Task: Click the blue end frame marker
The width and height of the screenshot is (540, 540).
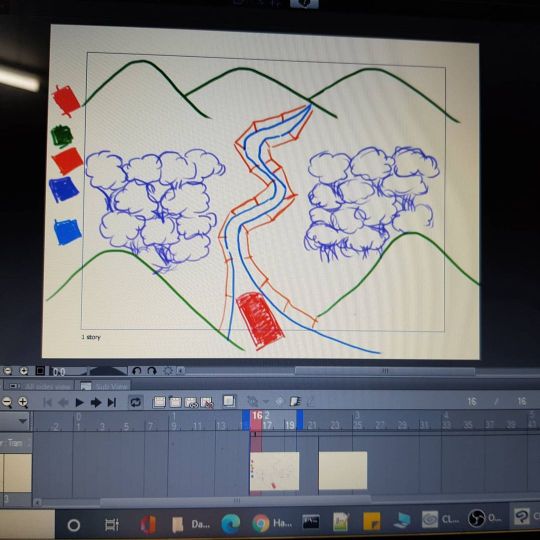Action: pos(300,420)
